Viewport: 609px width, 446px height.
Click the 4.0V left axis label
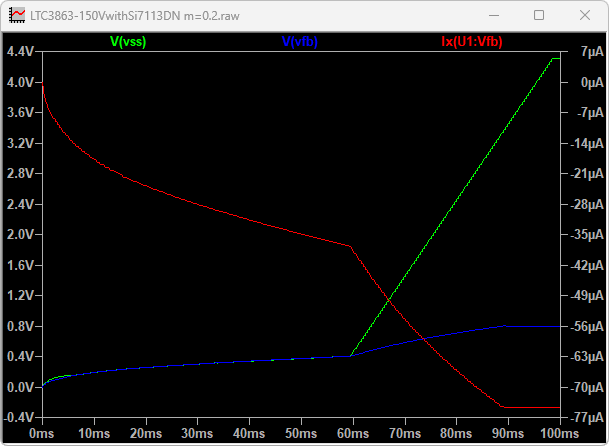point(21,82)
